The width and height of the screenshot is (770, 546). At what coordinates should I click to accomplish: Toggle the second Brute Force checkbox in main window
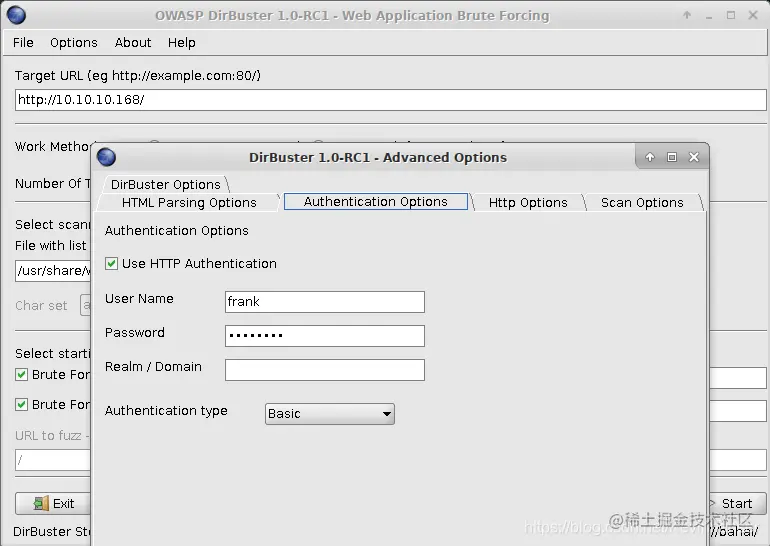click(x=21, y=405)
